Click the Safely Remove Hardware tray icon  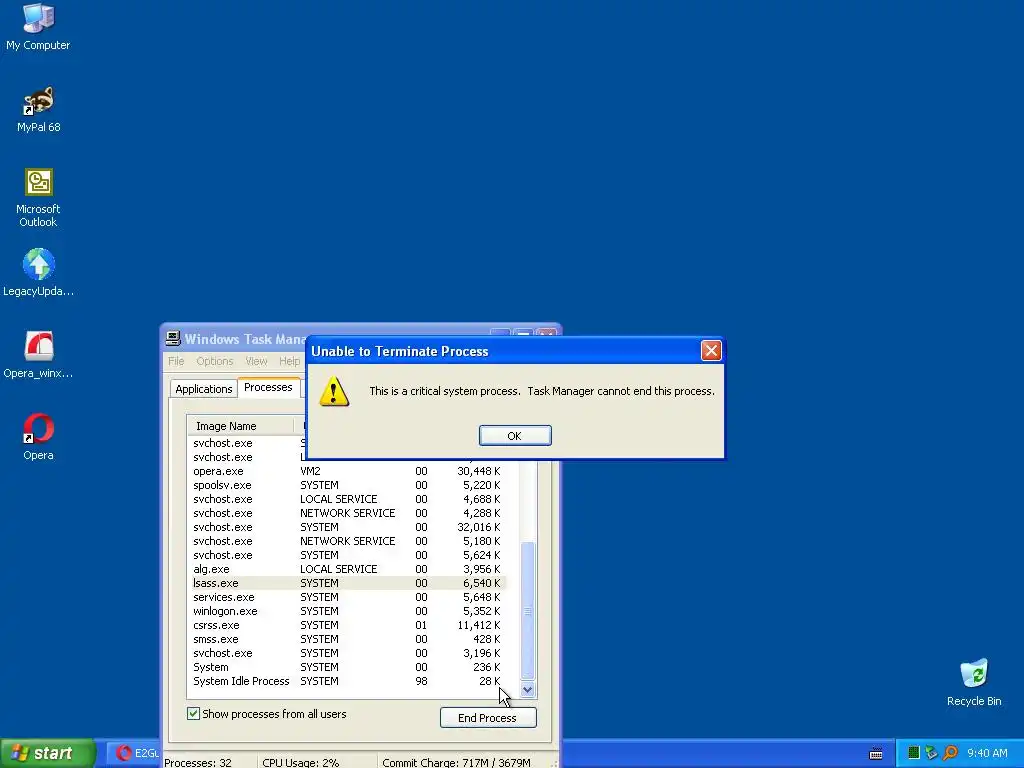tap(931, 753)
